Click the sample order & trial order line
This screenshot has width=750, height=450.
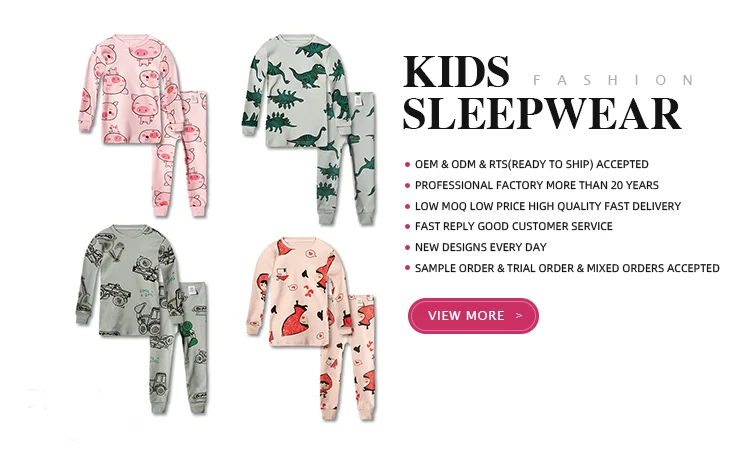tap(567, 268)
